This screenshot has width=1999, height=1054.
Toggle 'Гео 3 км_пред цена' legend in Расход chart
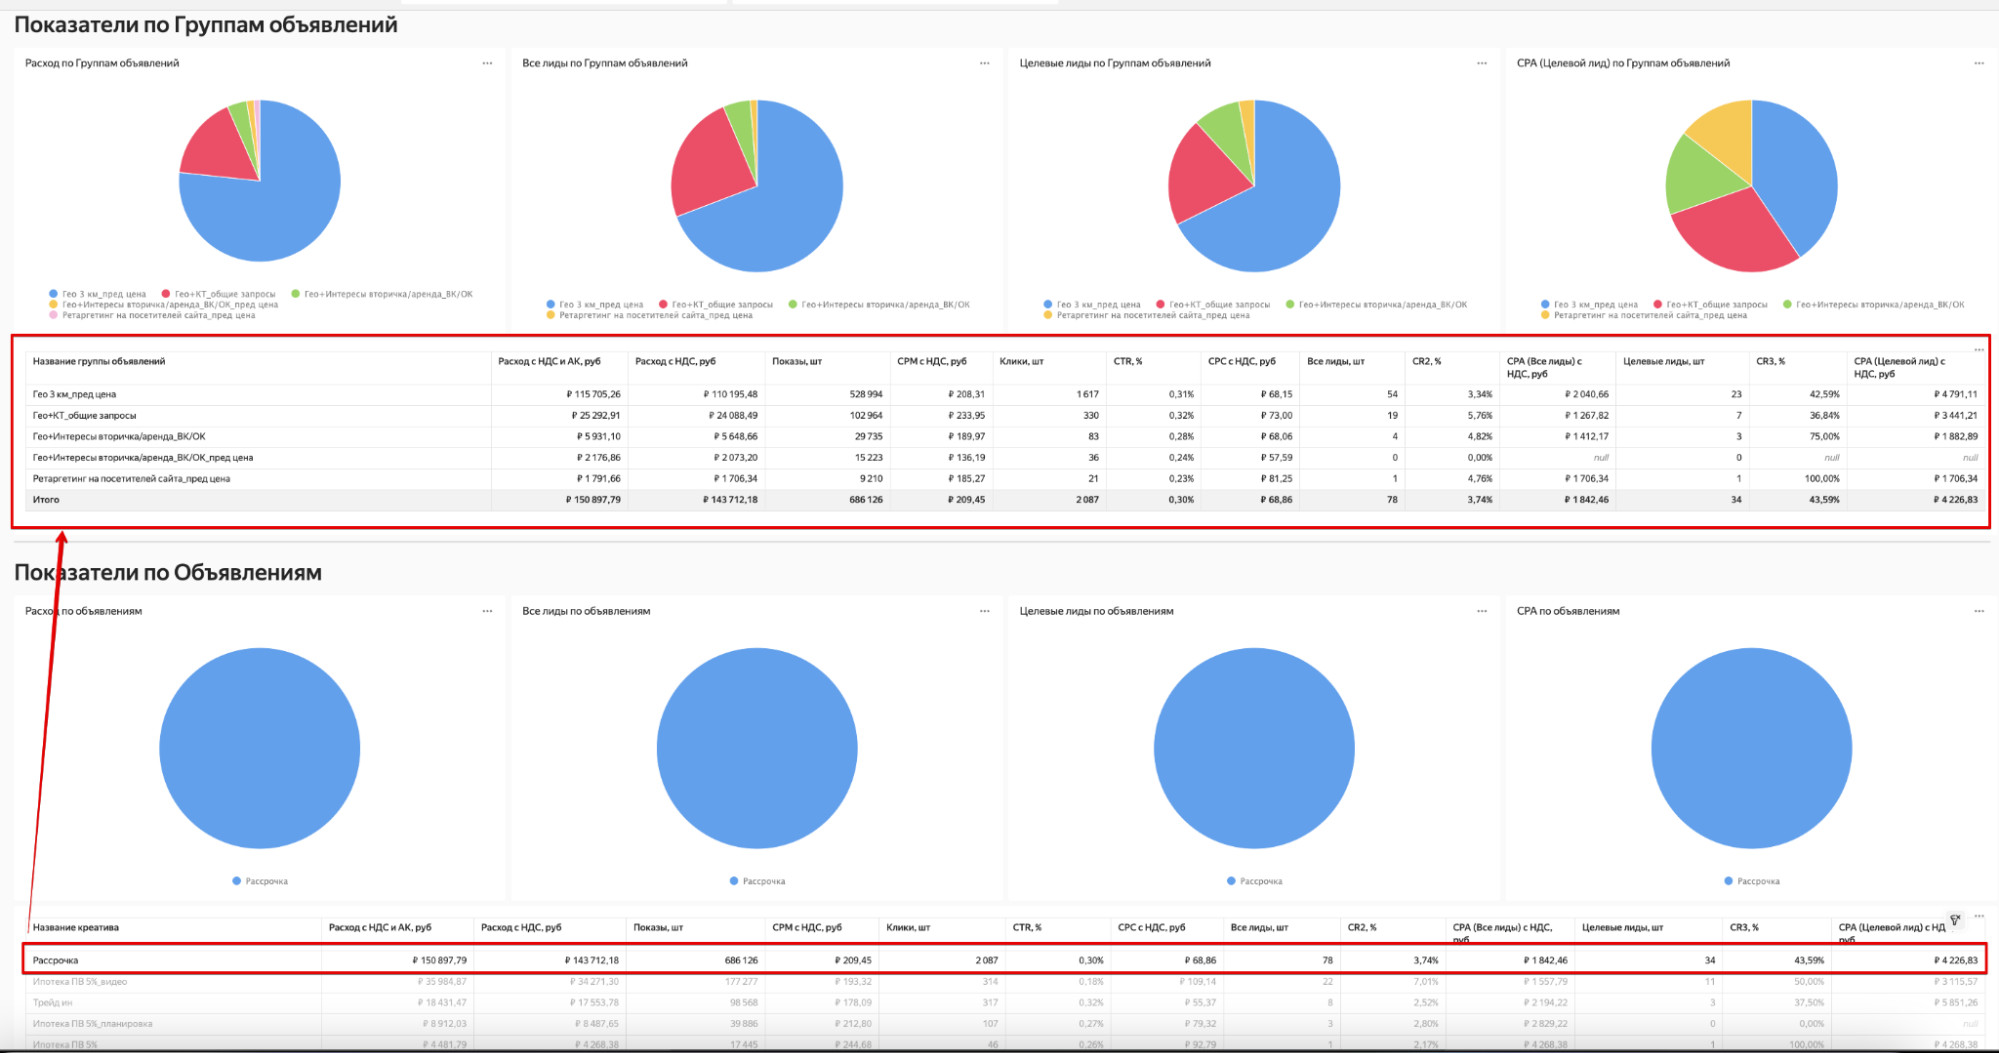point(103,294)
